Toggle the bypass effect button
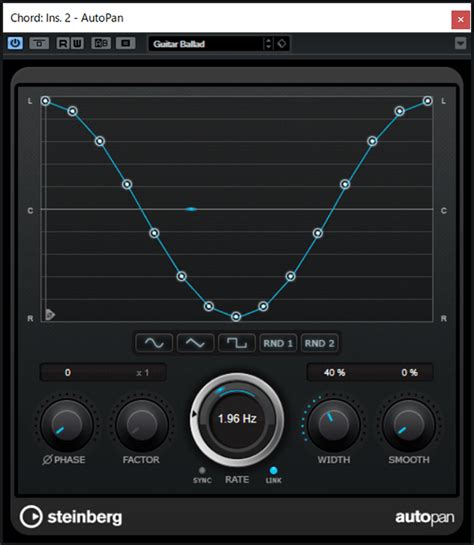The height and width of the screenshot is (545, 474). coord(39,43)
